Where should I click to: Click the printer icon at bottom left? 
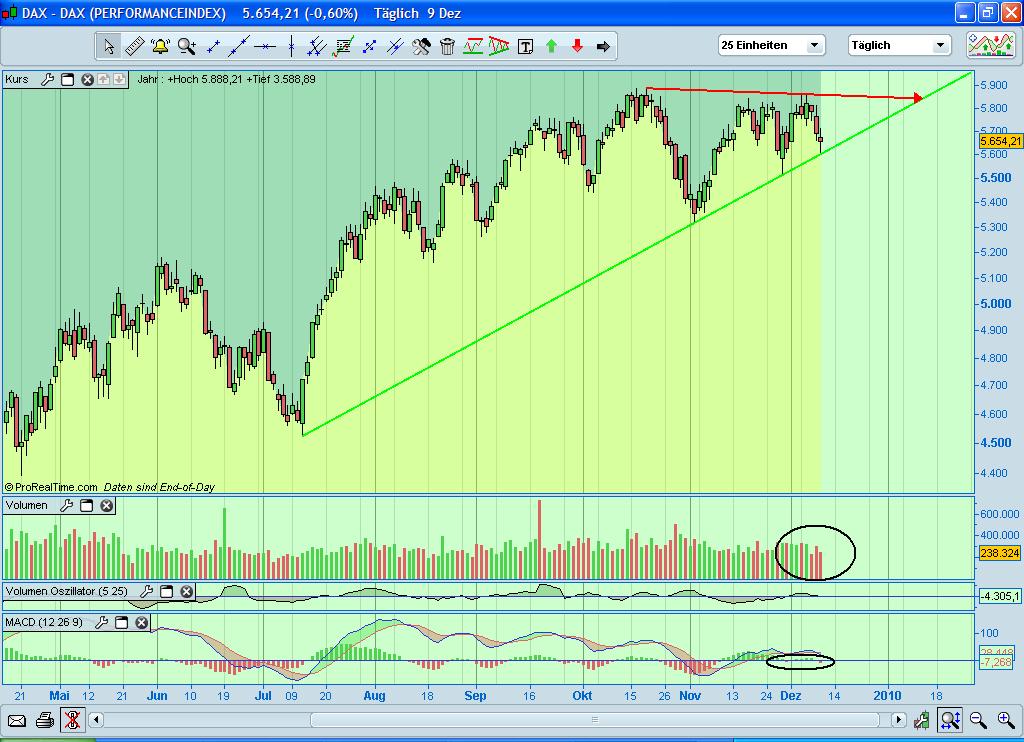coord(43,719)
